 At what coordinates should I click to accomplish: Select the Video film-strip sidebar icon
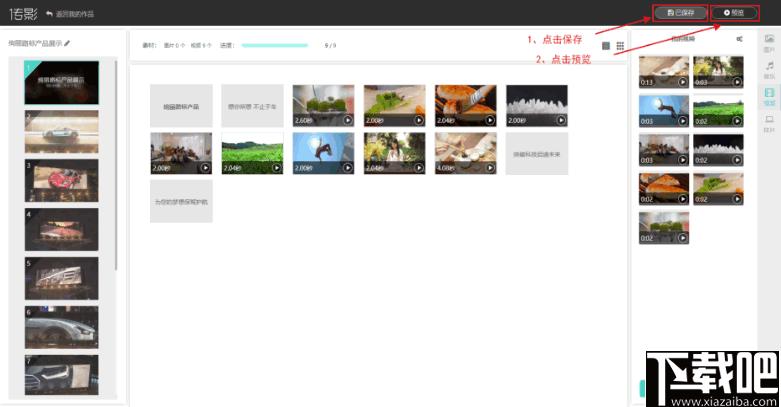point(769,97)
